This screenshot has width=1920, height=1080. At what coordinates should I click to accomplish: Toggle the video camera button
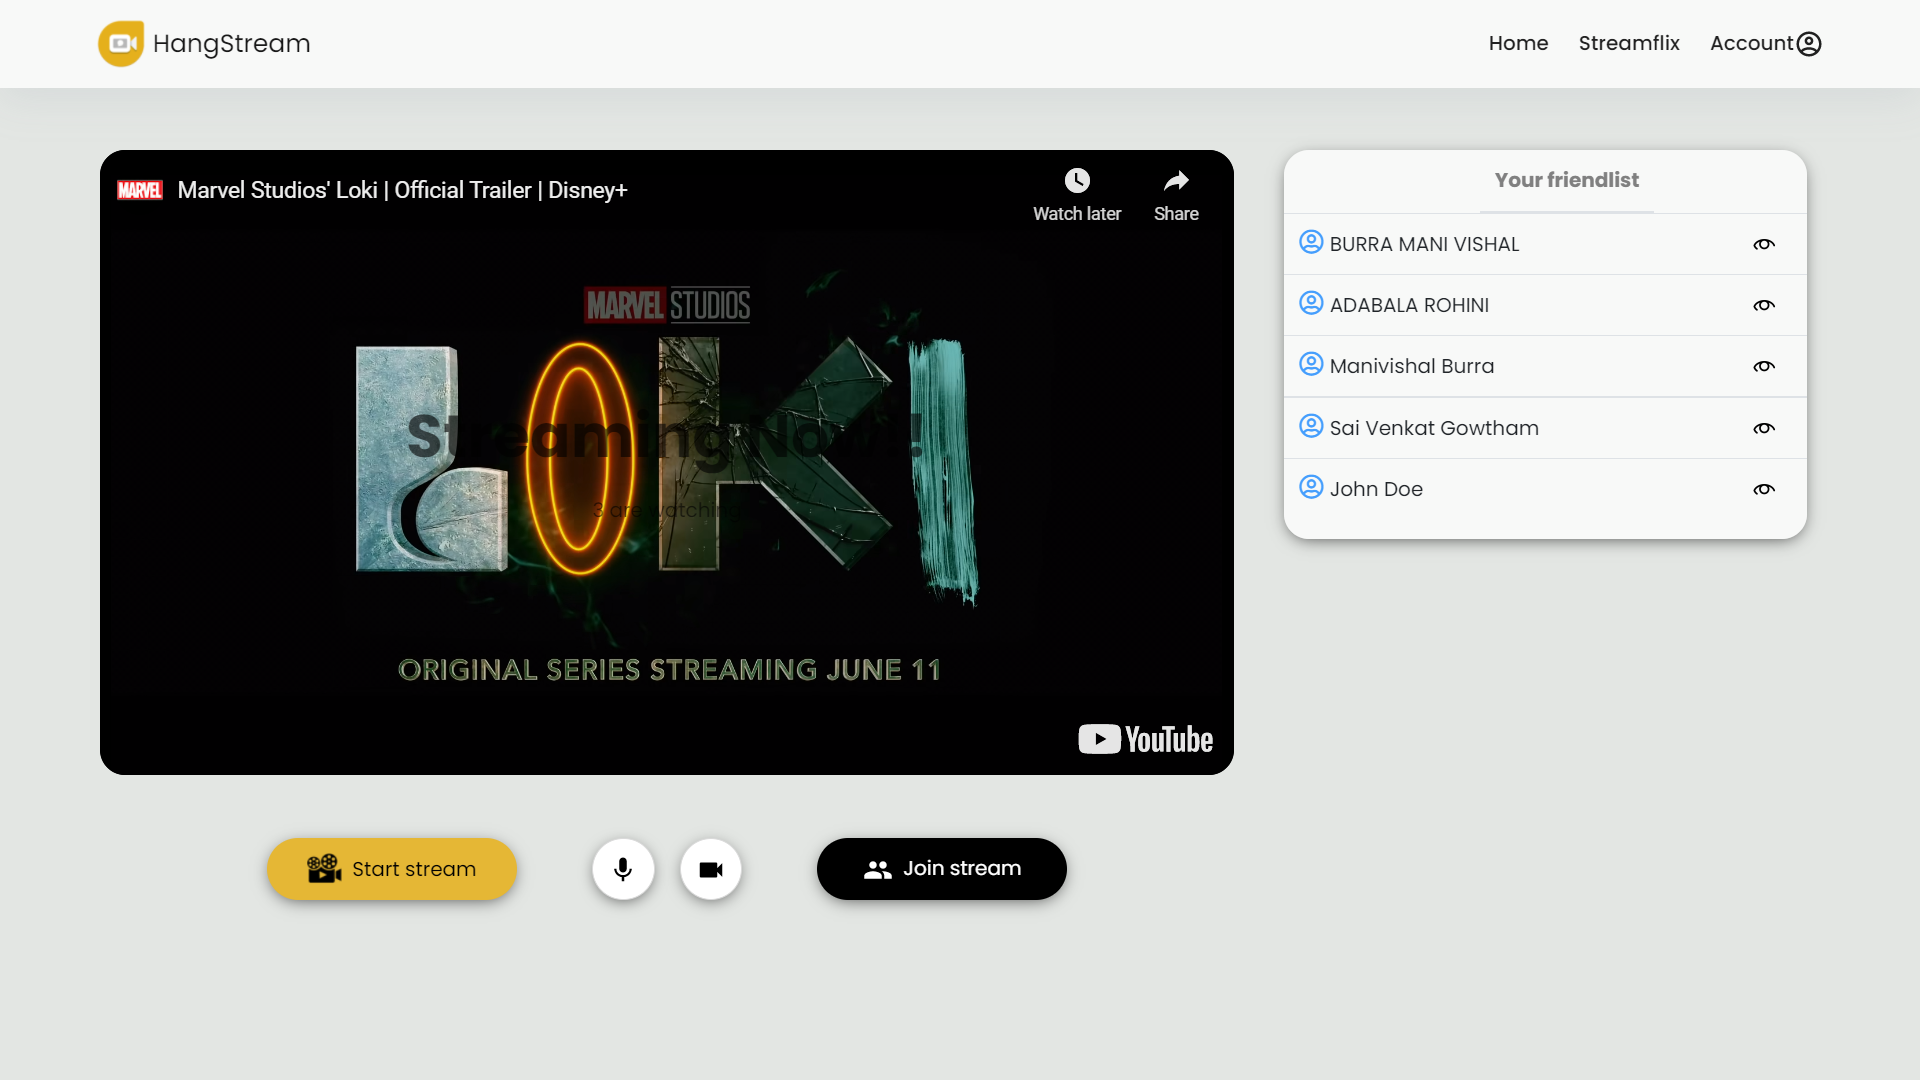[x=711, y=869]
